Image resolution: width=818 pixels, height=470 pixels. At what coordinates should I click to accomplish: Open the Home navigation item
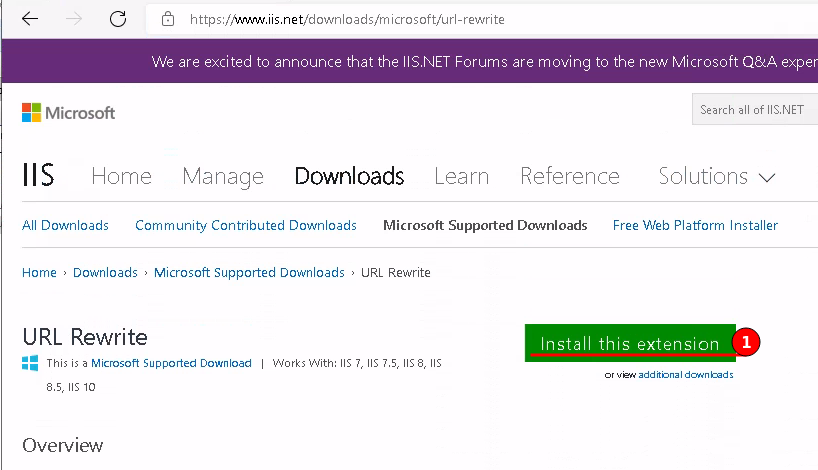121,176
